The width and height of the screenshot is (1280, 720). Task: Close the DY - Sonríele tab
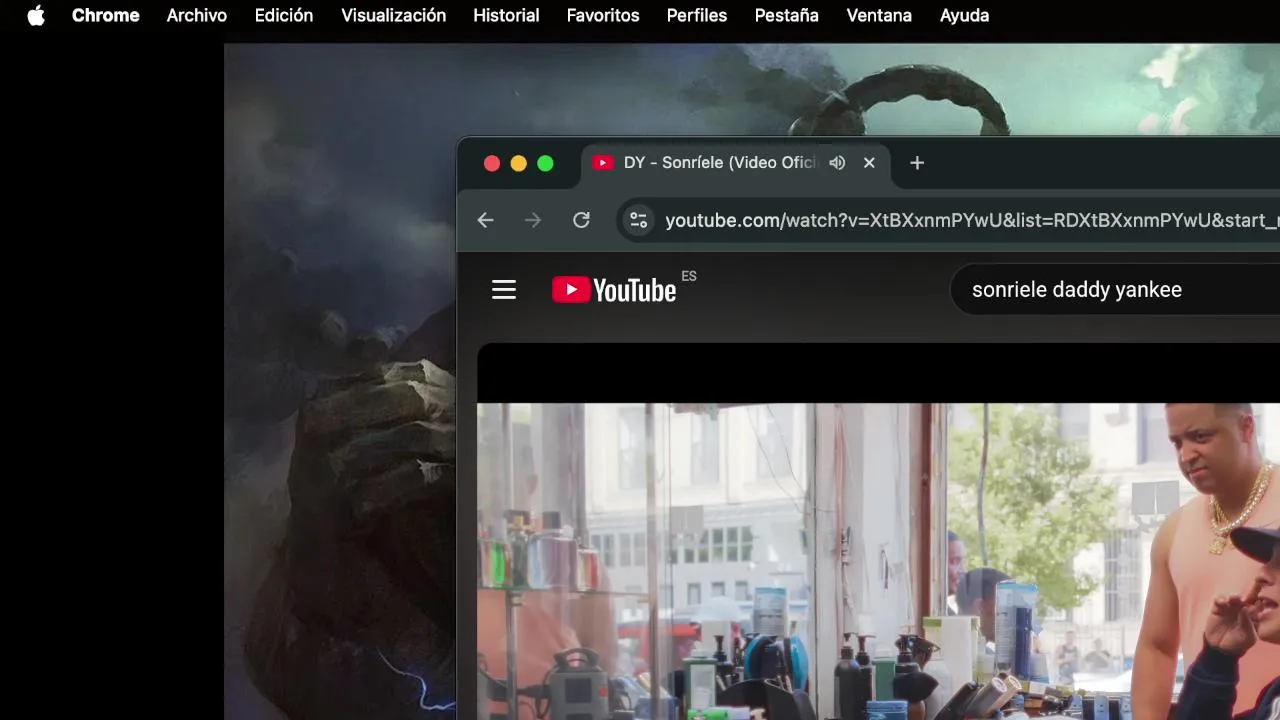tap(869, 163)
